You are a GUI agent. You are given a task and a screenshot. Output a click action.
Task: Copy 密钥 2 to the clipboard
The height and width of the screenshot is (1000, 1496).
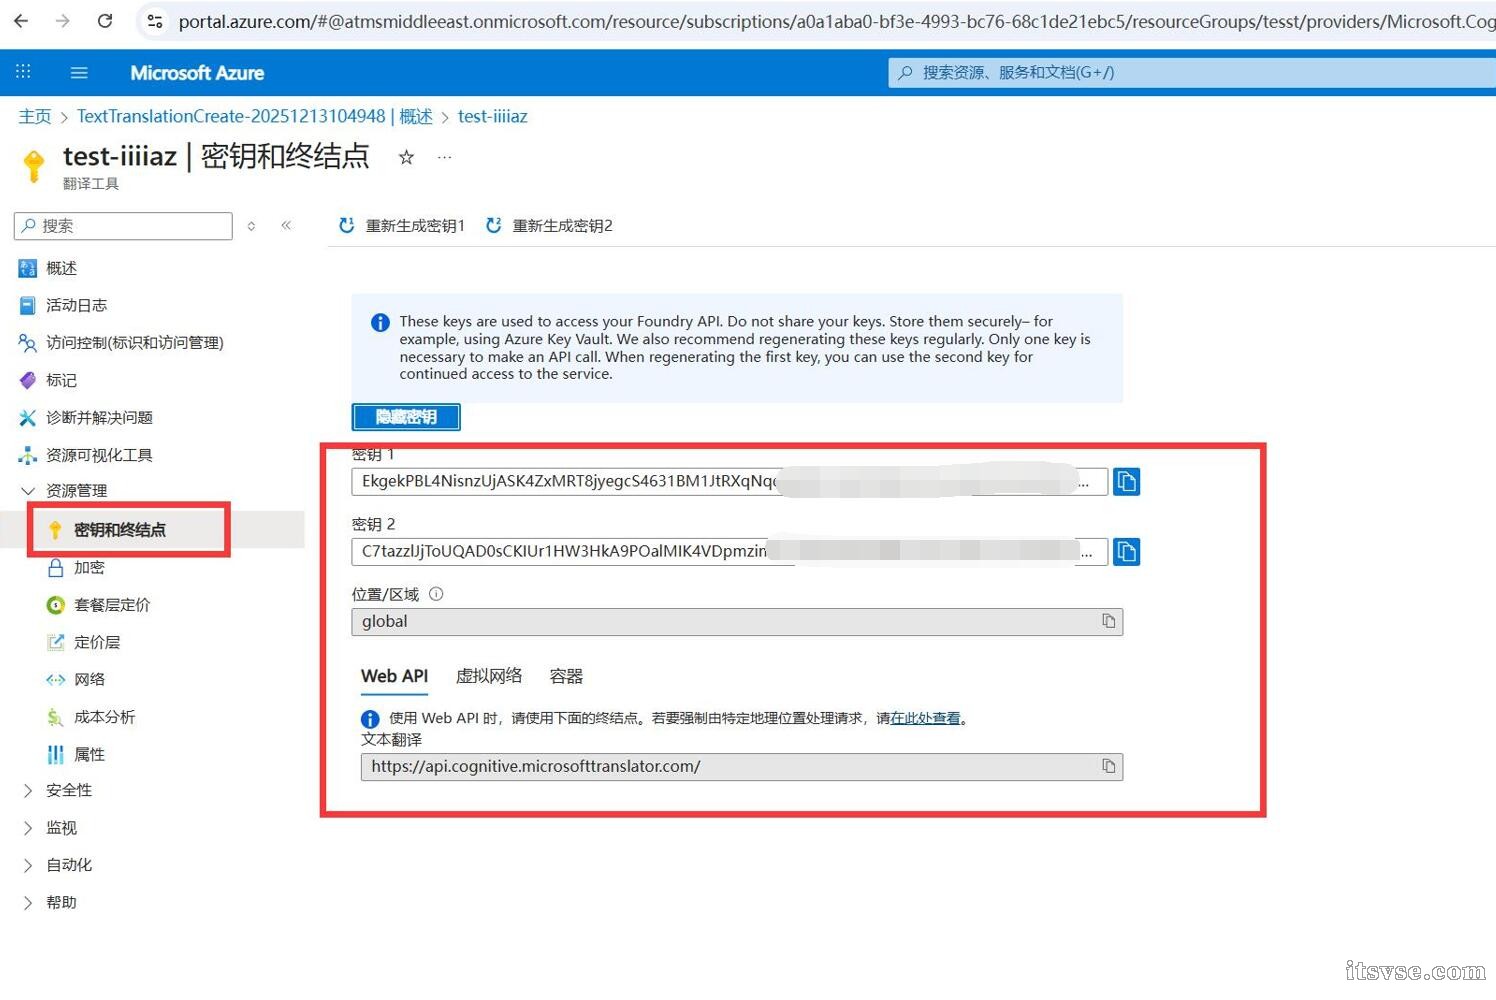pos(1127,551)
